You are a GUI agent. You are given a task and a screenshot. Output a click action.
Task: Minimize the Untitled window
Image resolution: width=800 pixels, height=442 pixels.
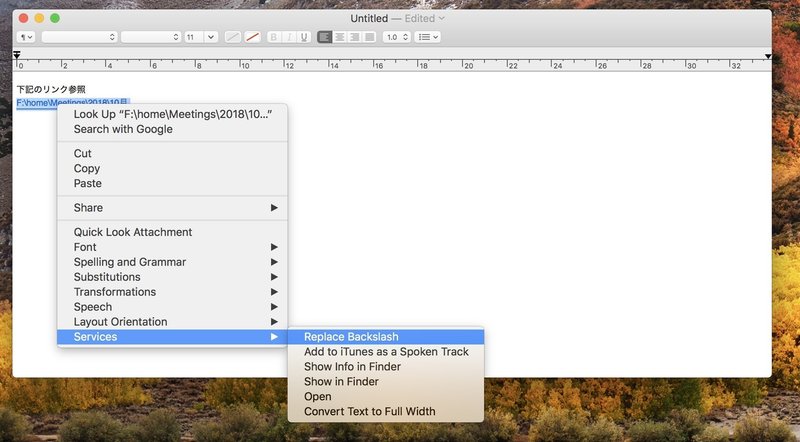(39, 18)
